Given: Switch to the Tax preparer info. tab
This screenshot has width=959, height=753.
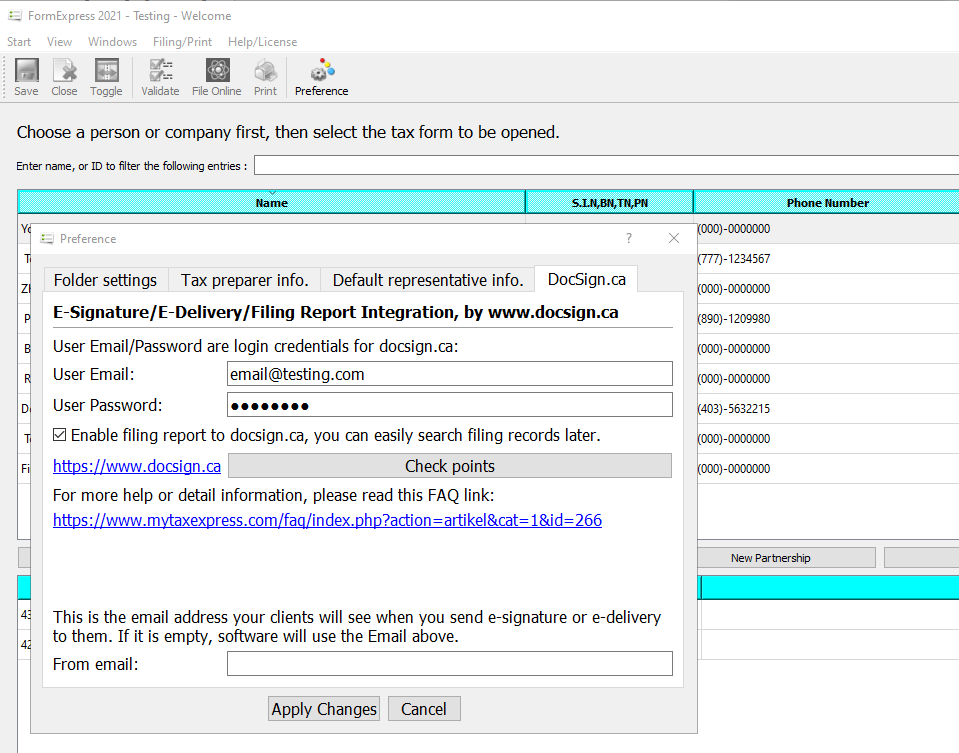Looking at the screenshot, I should 245,280.
